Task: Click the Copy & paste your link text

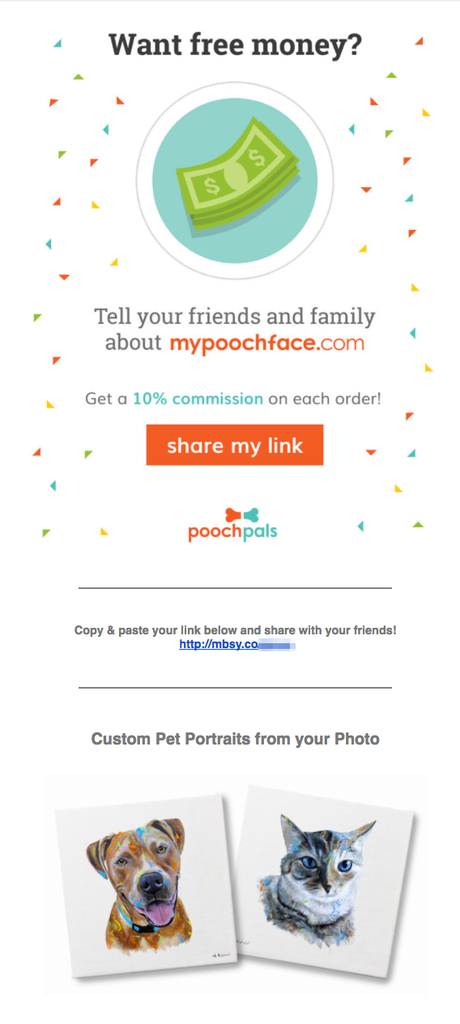Action: coord(235,631)
